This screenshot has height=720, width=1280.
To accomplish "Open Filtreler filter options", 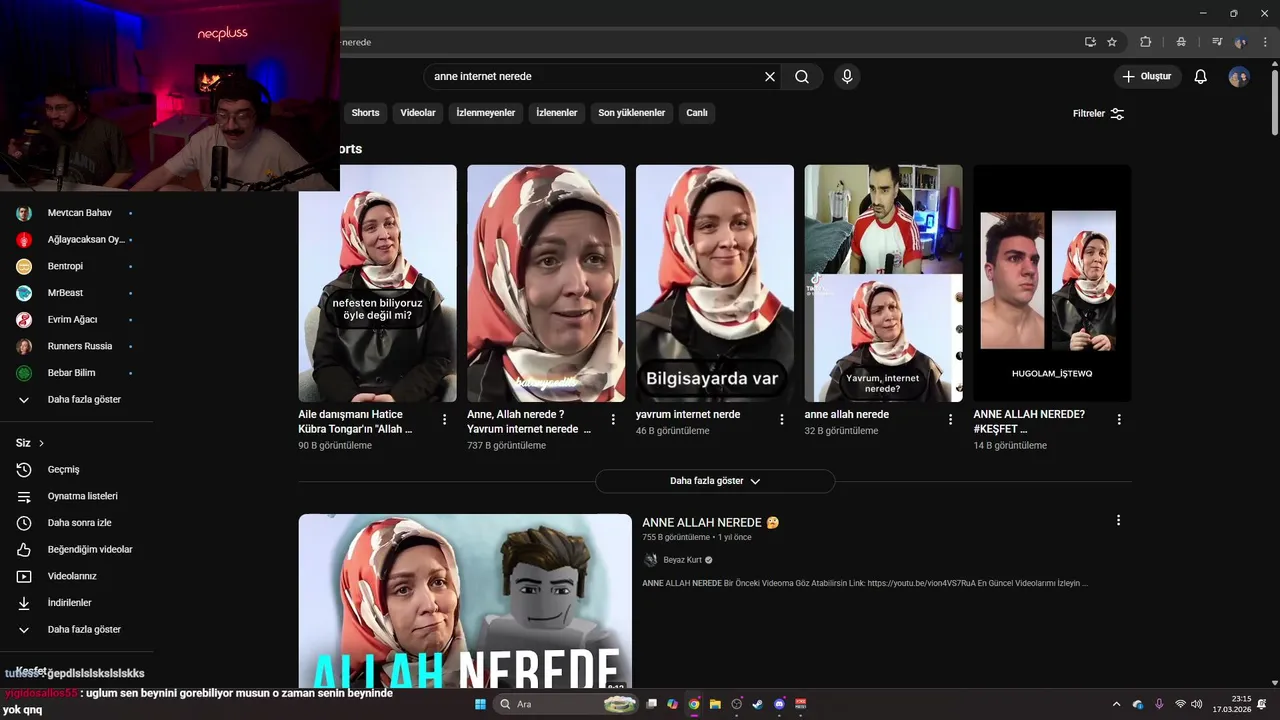I will click(x=1098, y=113).
